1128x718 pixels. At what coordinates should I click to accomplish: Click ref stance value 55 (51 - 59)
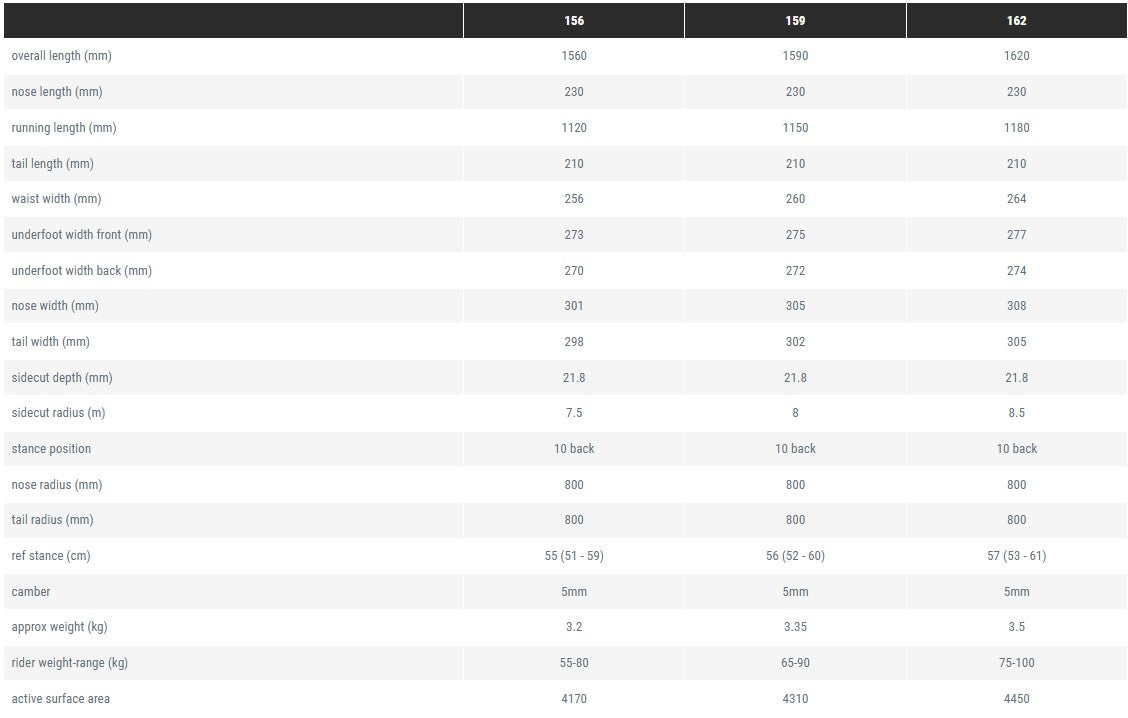573,556
